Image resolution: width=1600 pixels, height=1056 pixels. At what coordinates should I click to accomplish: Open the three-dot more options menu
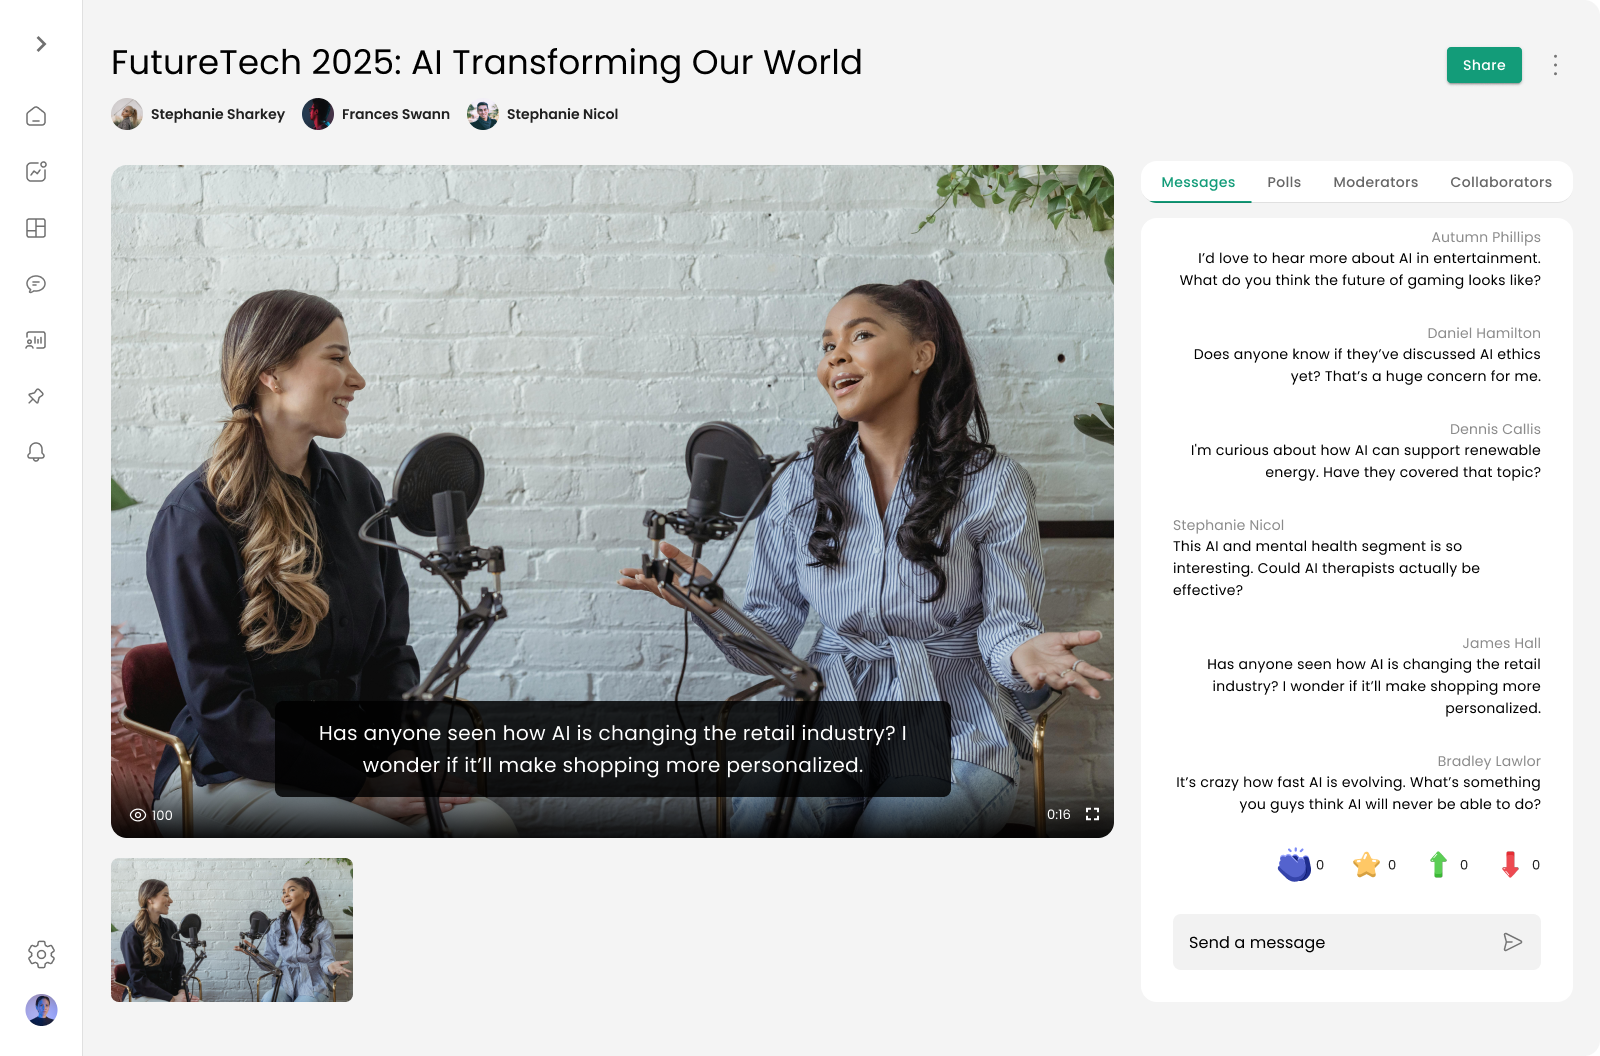(1555, 65)
